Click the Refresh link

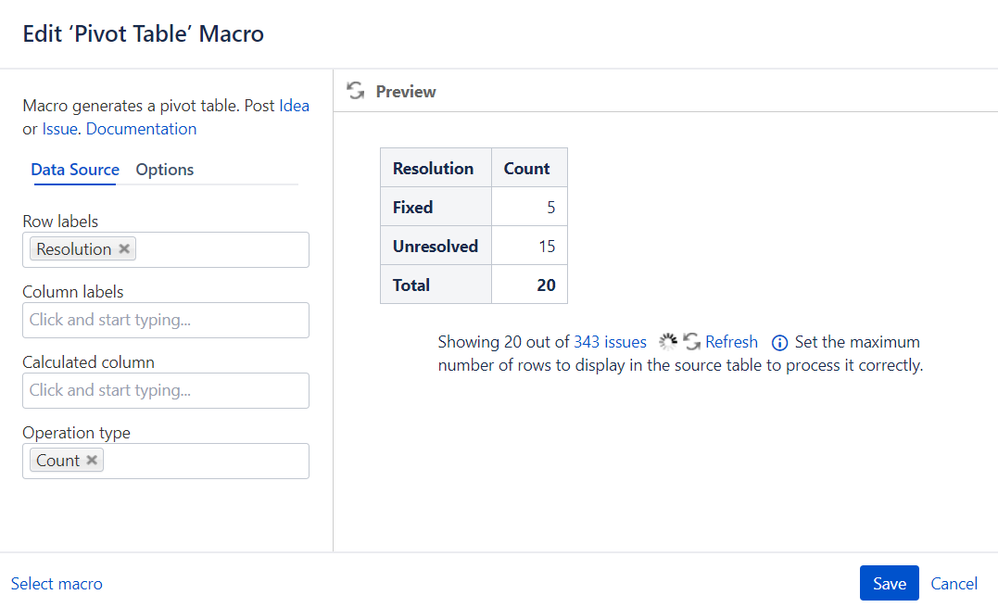pyautogui.click(x=731, y=342)
